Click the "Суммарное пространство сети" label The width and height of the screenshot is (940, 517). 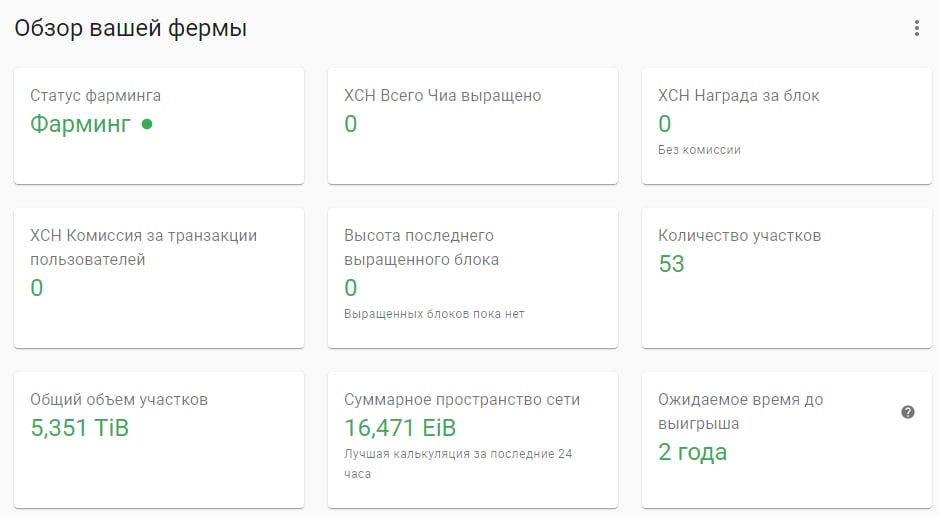(x=462, y=399)
